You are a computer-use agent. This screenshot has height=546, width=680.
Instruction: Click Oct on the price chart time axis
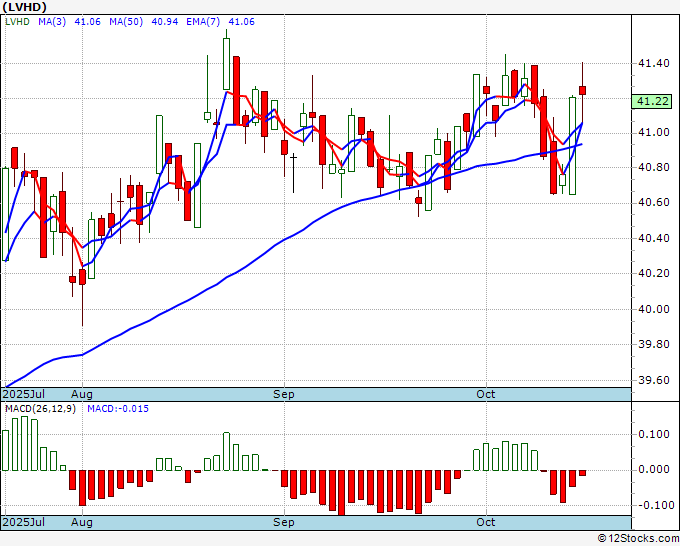(485, 394)
